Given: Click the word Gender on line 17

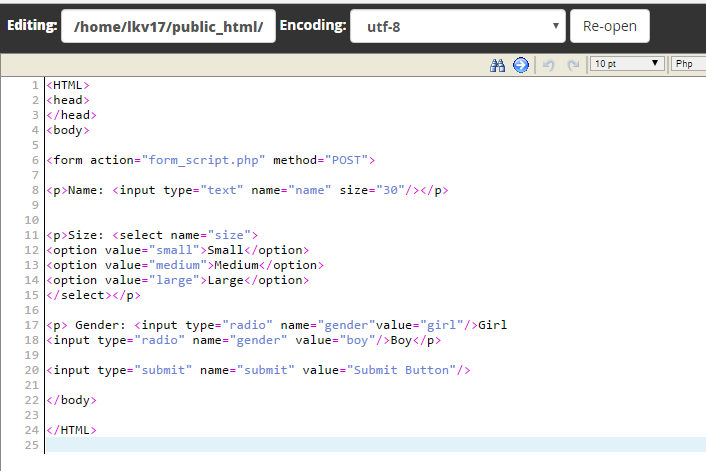Looking at the screenshot, I should coord(97,325).
